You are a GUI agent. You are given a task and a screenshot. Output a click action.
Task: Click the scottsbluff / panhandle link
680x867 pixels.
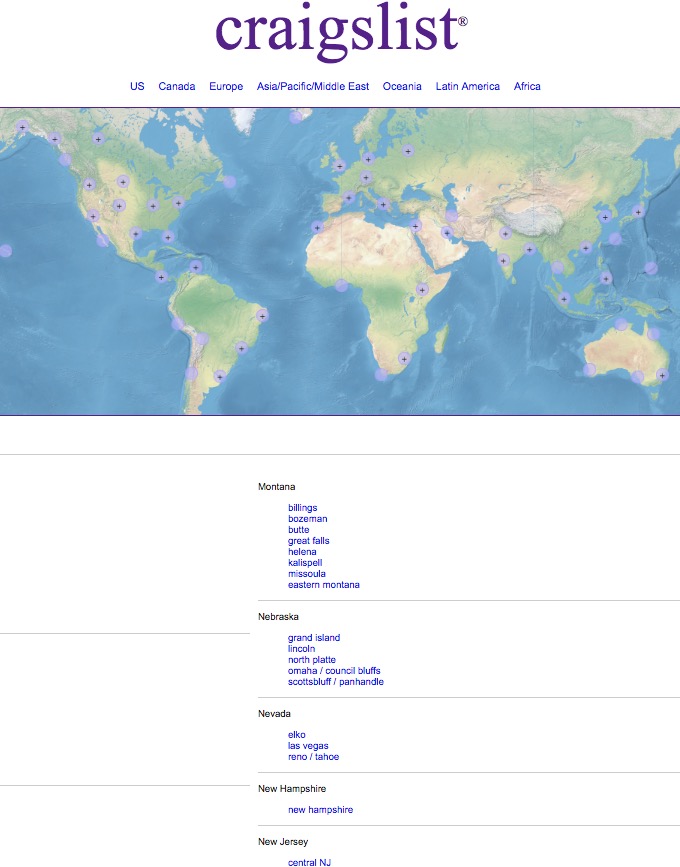[x=336, y=682]
